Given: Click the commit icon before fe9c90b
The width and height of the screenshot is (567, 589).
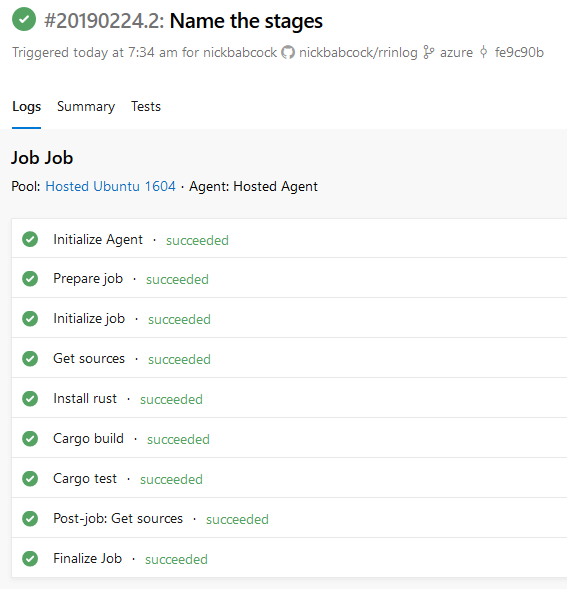Looking at the screenshot, I should (x=484, y=52).
